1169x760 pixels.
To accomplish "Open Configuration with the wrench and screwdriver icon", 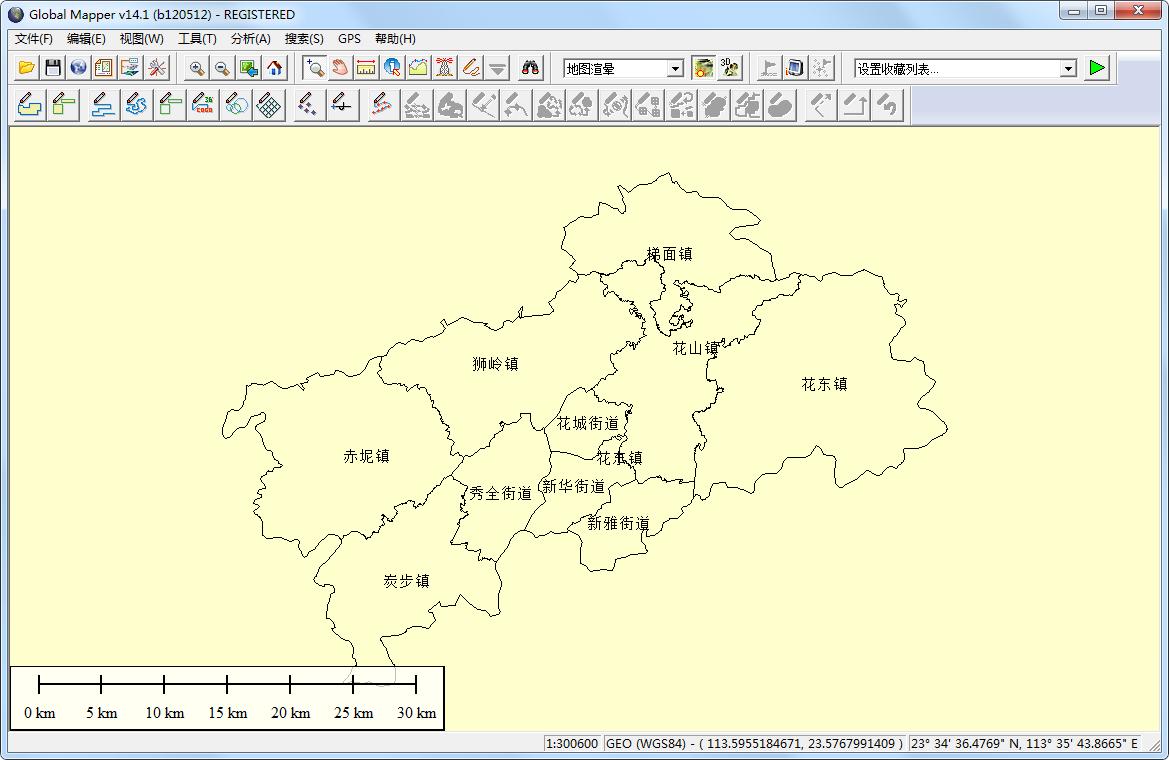I will coord(157,68).
